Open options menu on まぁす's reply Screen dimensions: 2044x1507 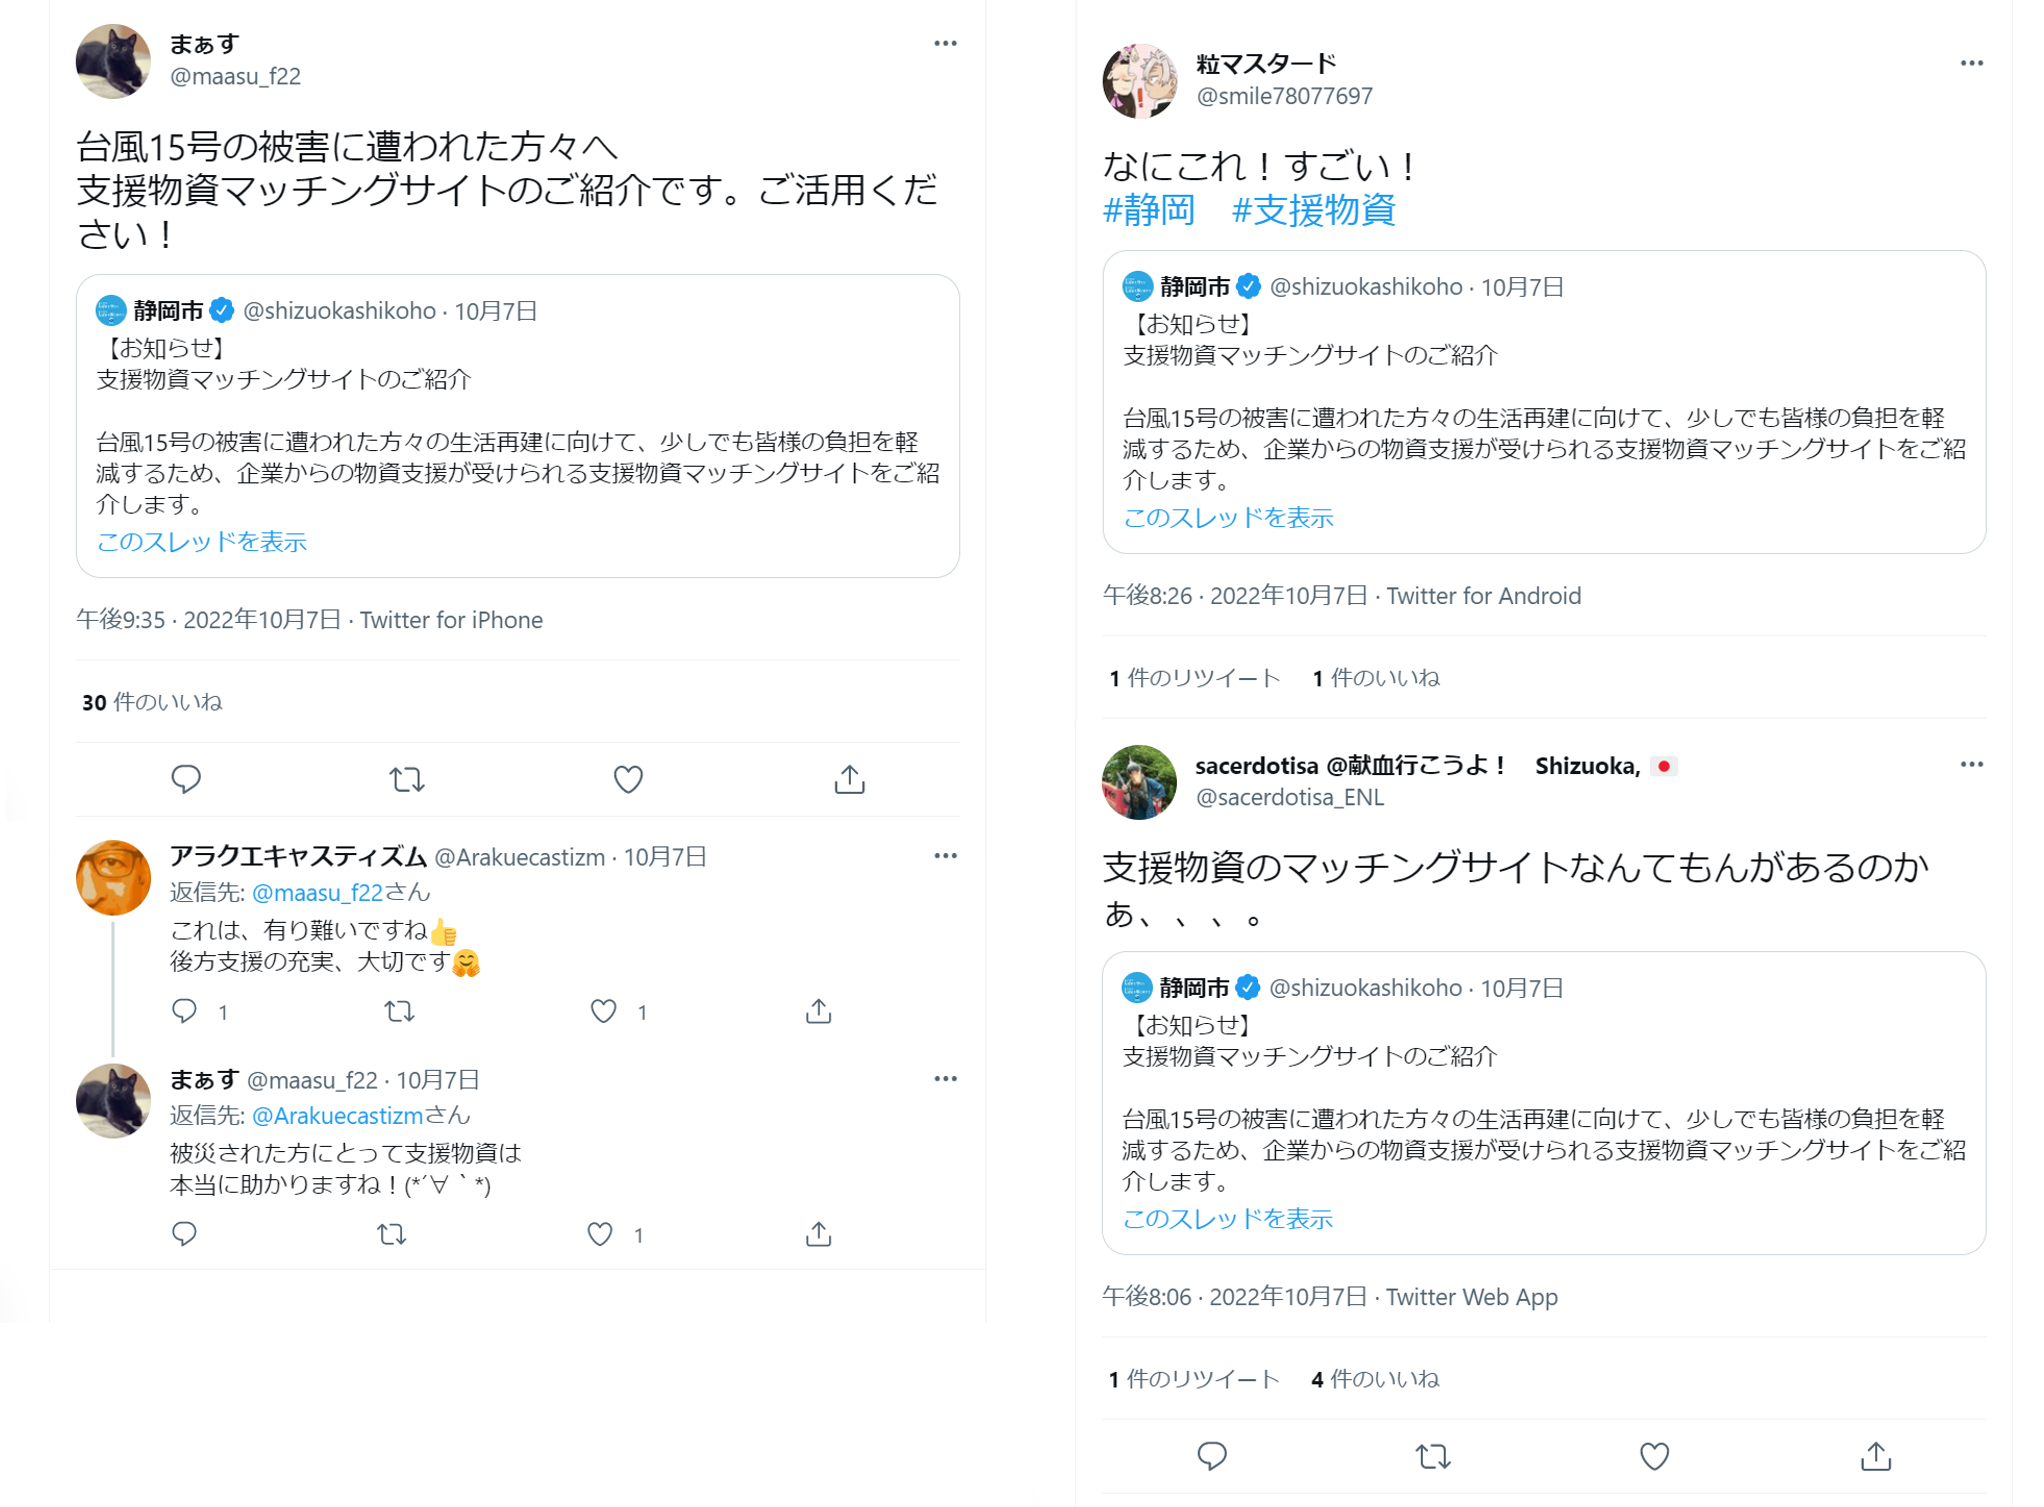[x=945, y=1078]
